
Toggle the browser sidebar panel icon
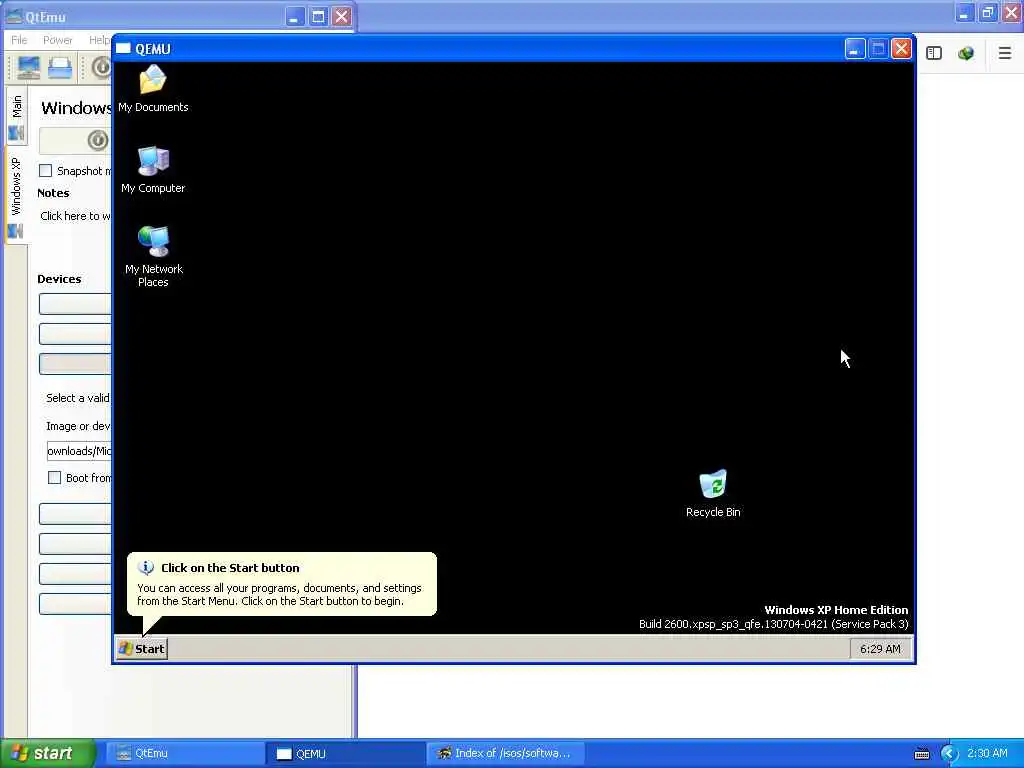pyautogui.click(x=934, y=53)
